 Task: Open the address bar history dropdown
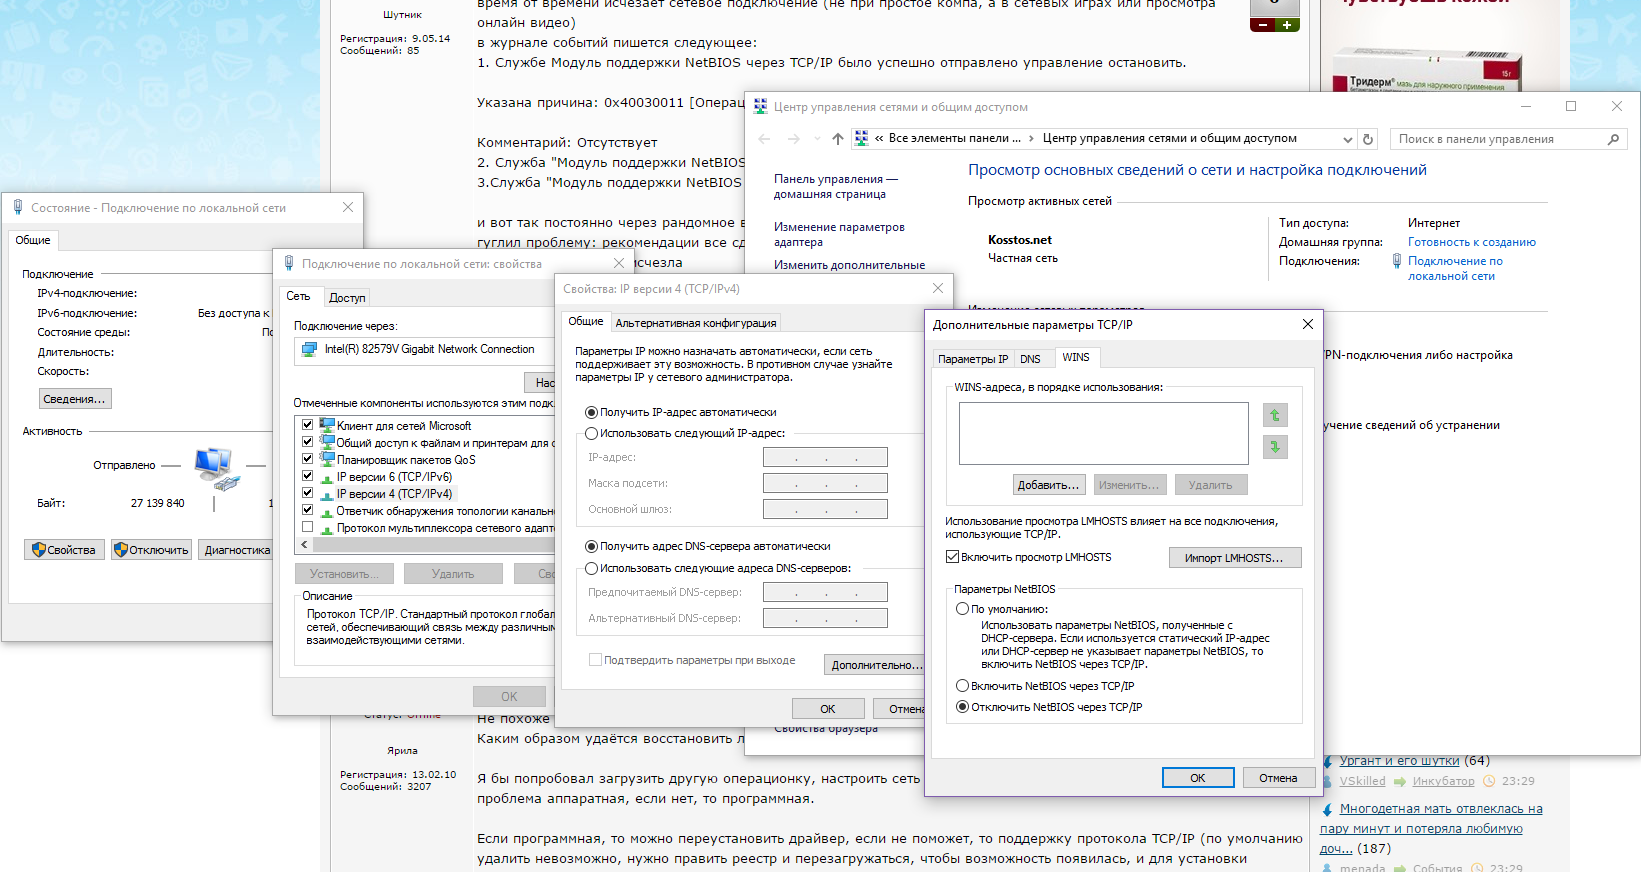pyautogui.click(x=1348, y=139)
